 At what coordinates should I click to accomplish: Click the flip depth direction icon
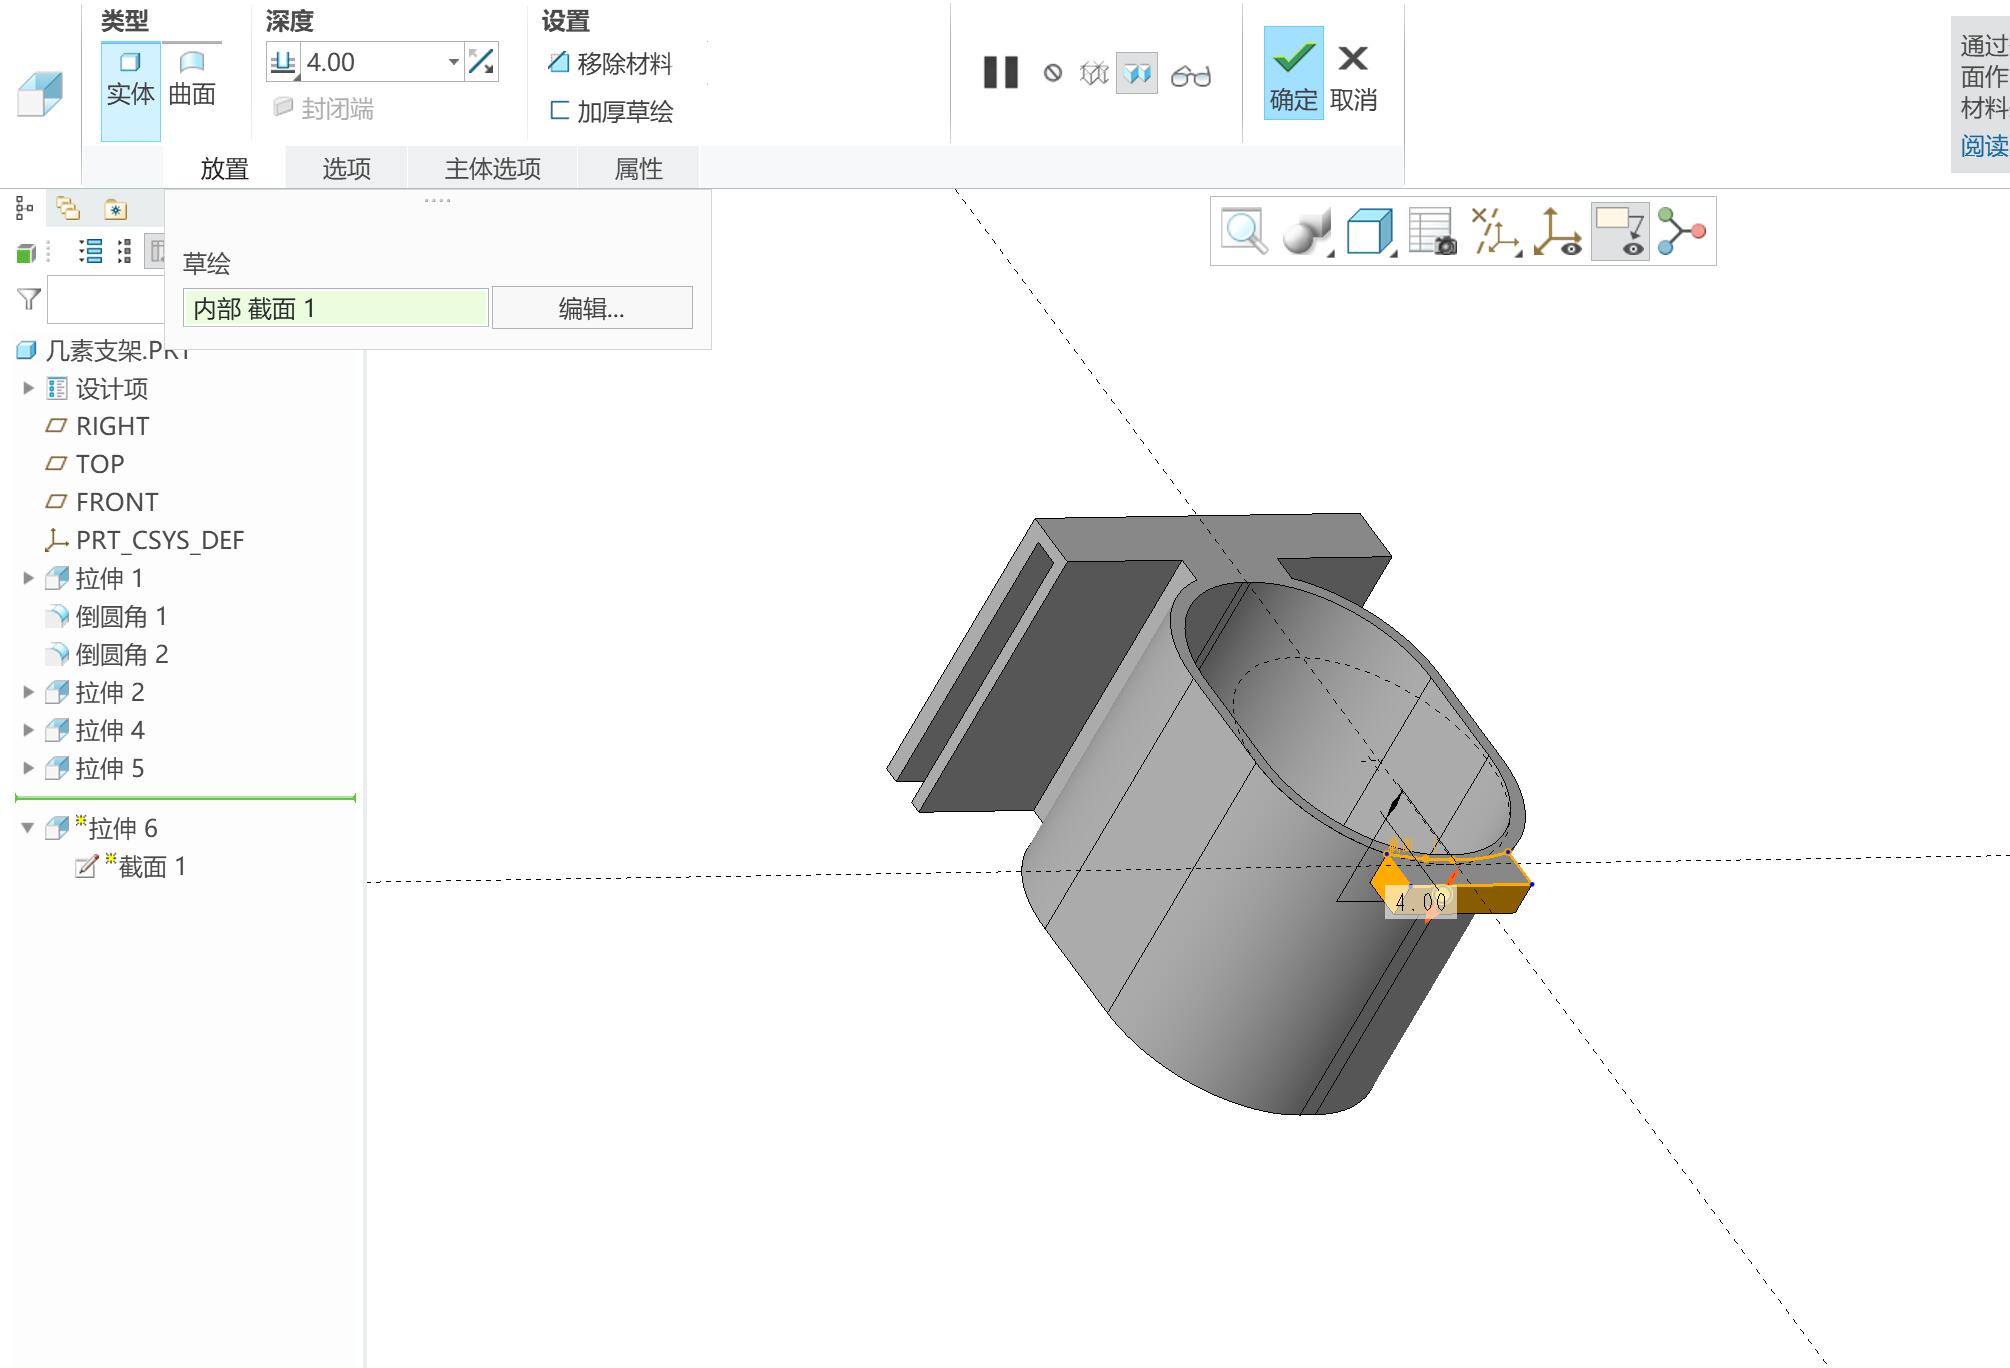coord(481,62)
